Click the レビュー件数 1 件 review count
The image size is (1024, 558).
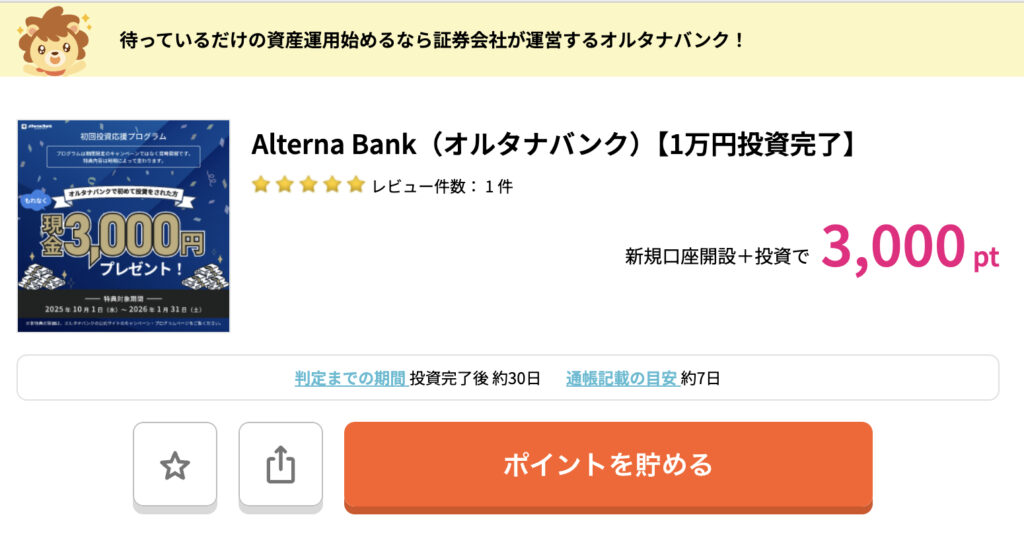[442, 186]
